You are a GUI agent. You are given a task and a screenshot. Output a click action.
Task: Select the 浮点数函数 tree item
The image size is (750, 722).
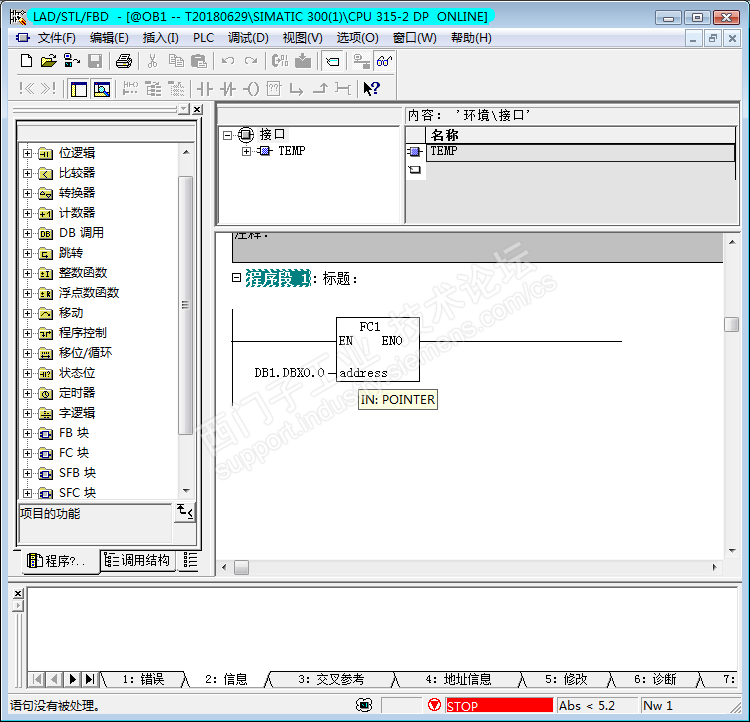pyautogui.click(x=89, y=293)
